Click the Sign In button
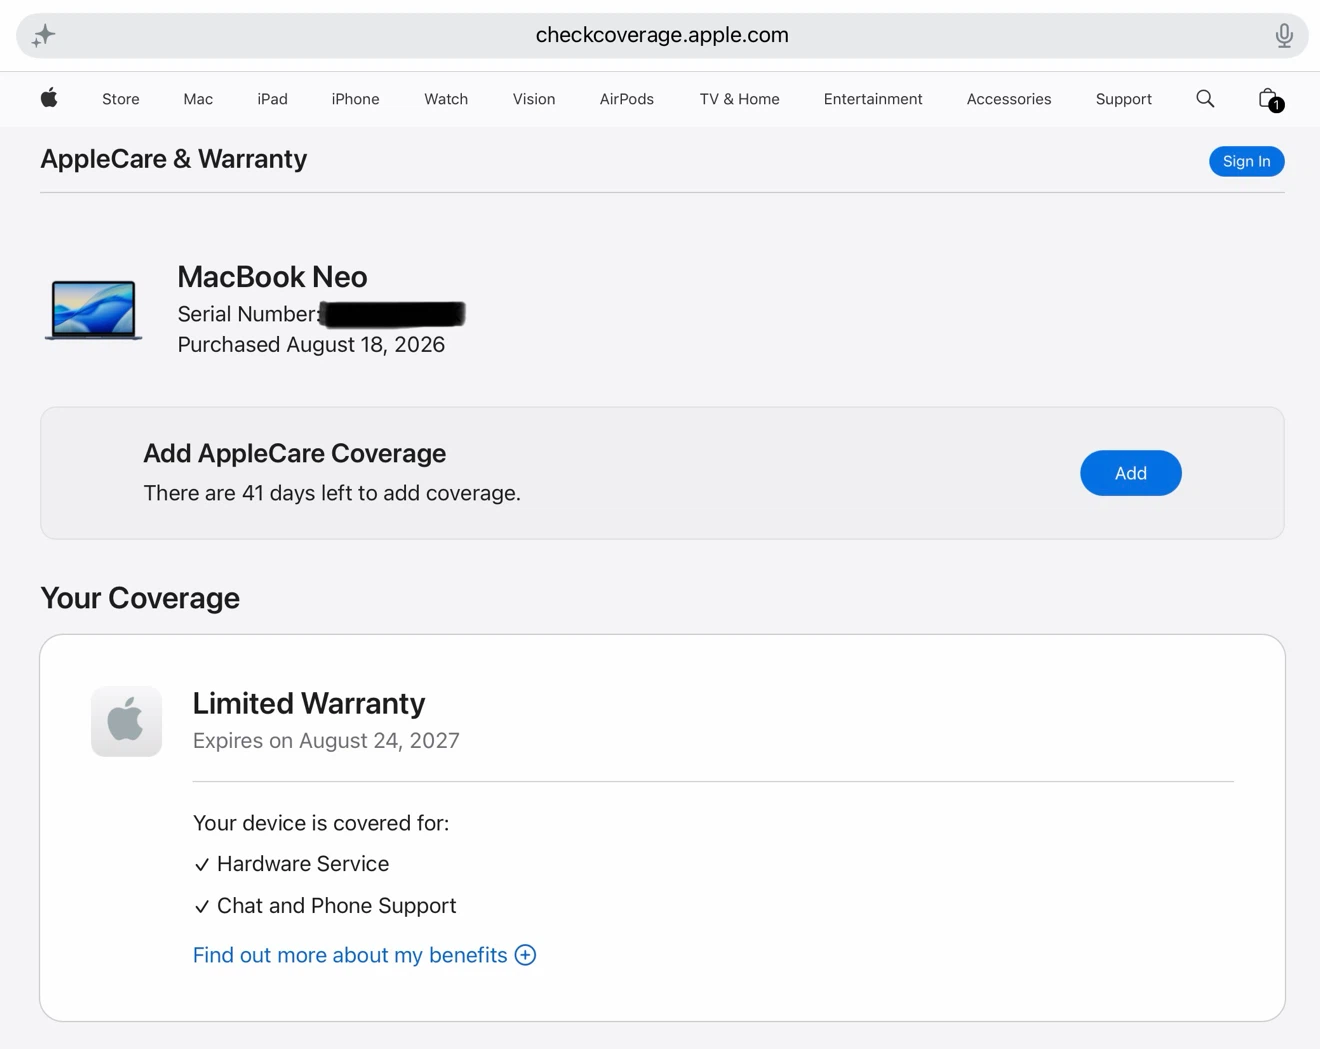This screenshot has height=1049, width=1320. click(1247, 161)
